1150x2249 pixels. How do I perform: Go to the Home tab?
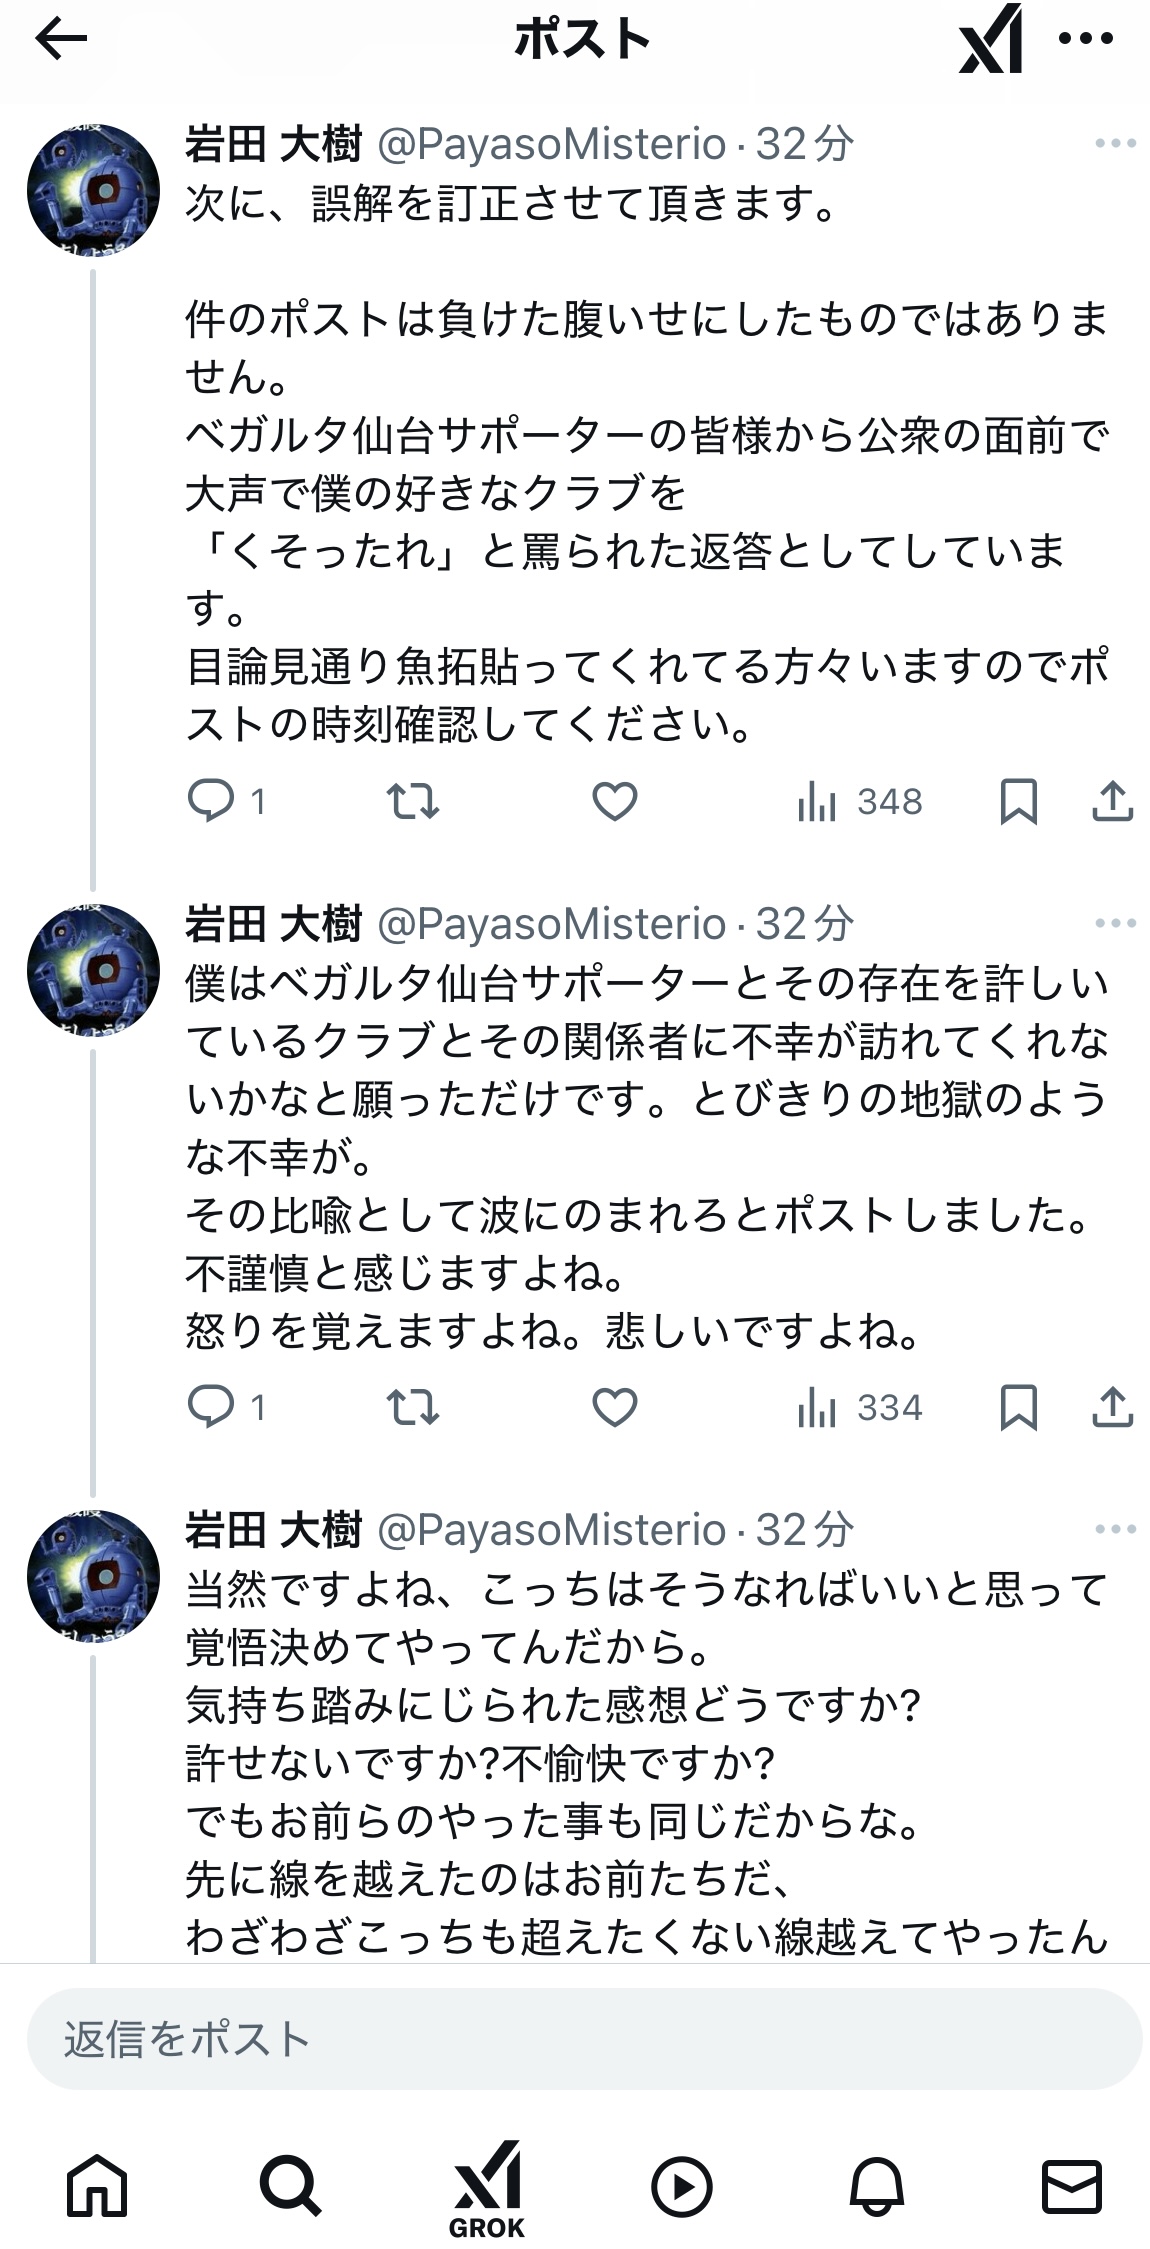click(x=97, y=2187)
